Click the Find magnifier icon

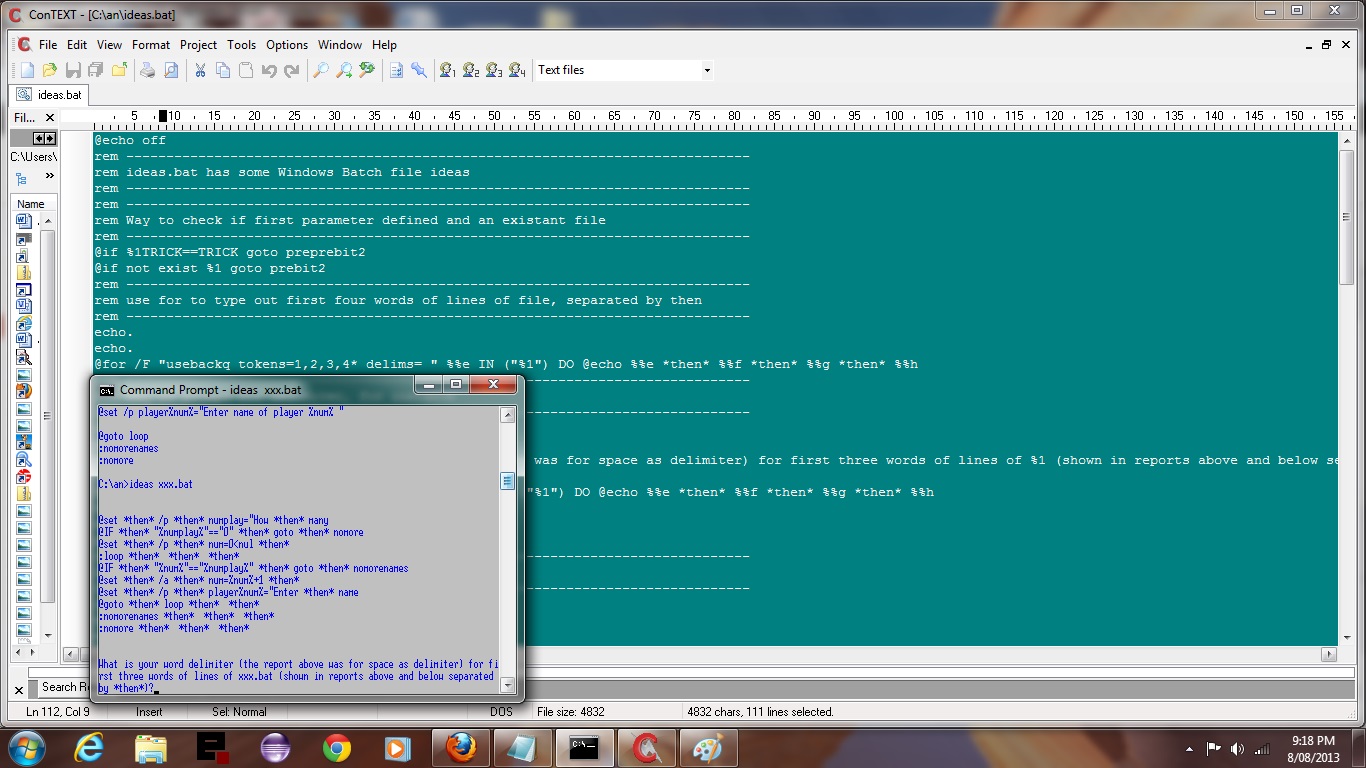(321, 70)
